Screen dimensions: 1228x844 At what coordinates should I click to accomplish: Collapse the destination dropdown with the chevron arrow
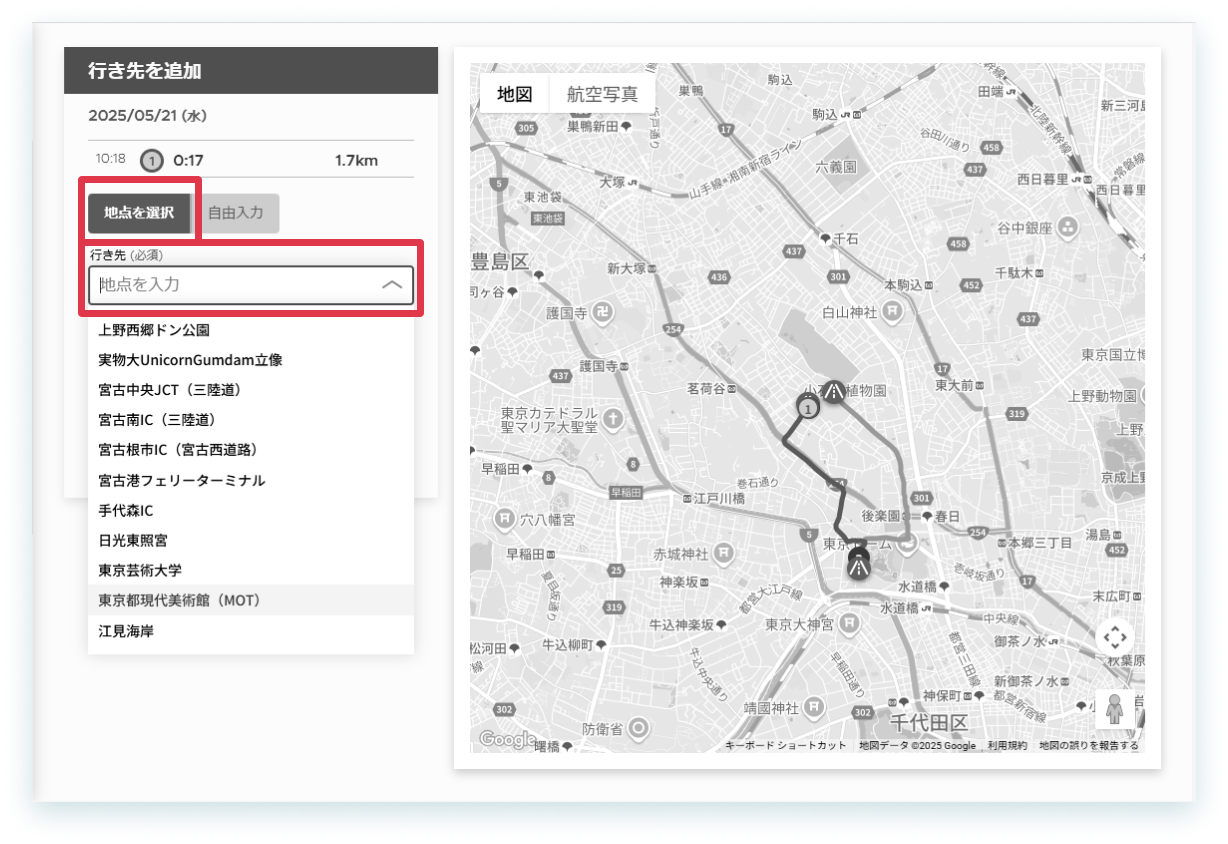392,285
